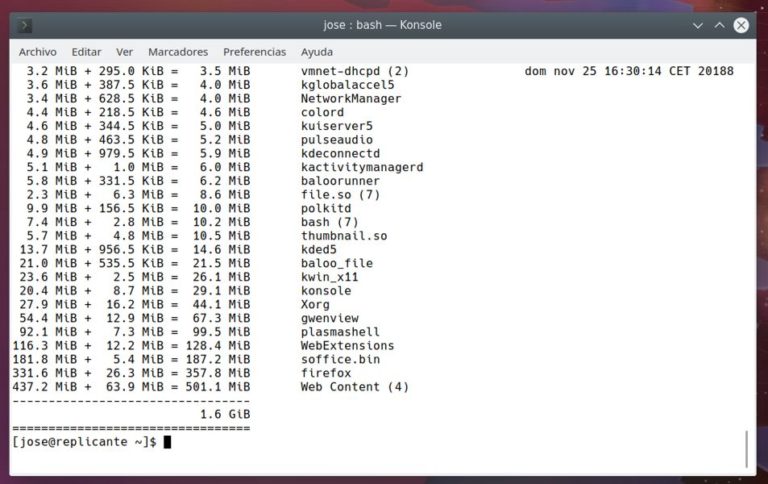Show the Ayuda menu
768x484 pixels.
[x=317, y=52]
